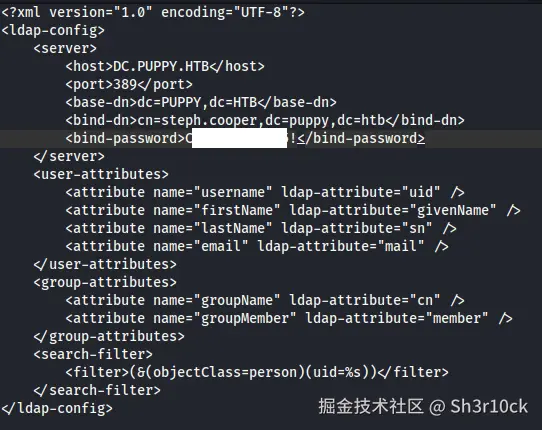
Task: Click the groupName cn attribute line
Action: click(x=265, y=300)
